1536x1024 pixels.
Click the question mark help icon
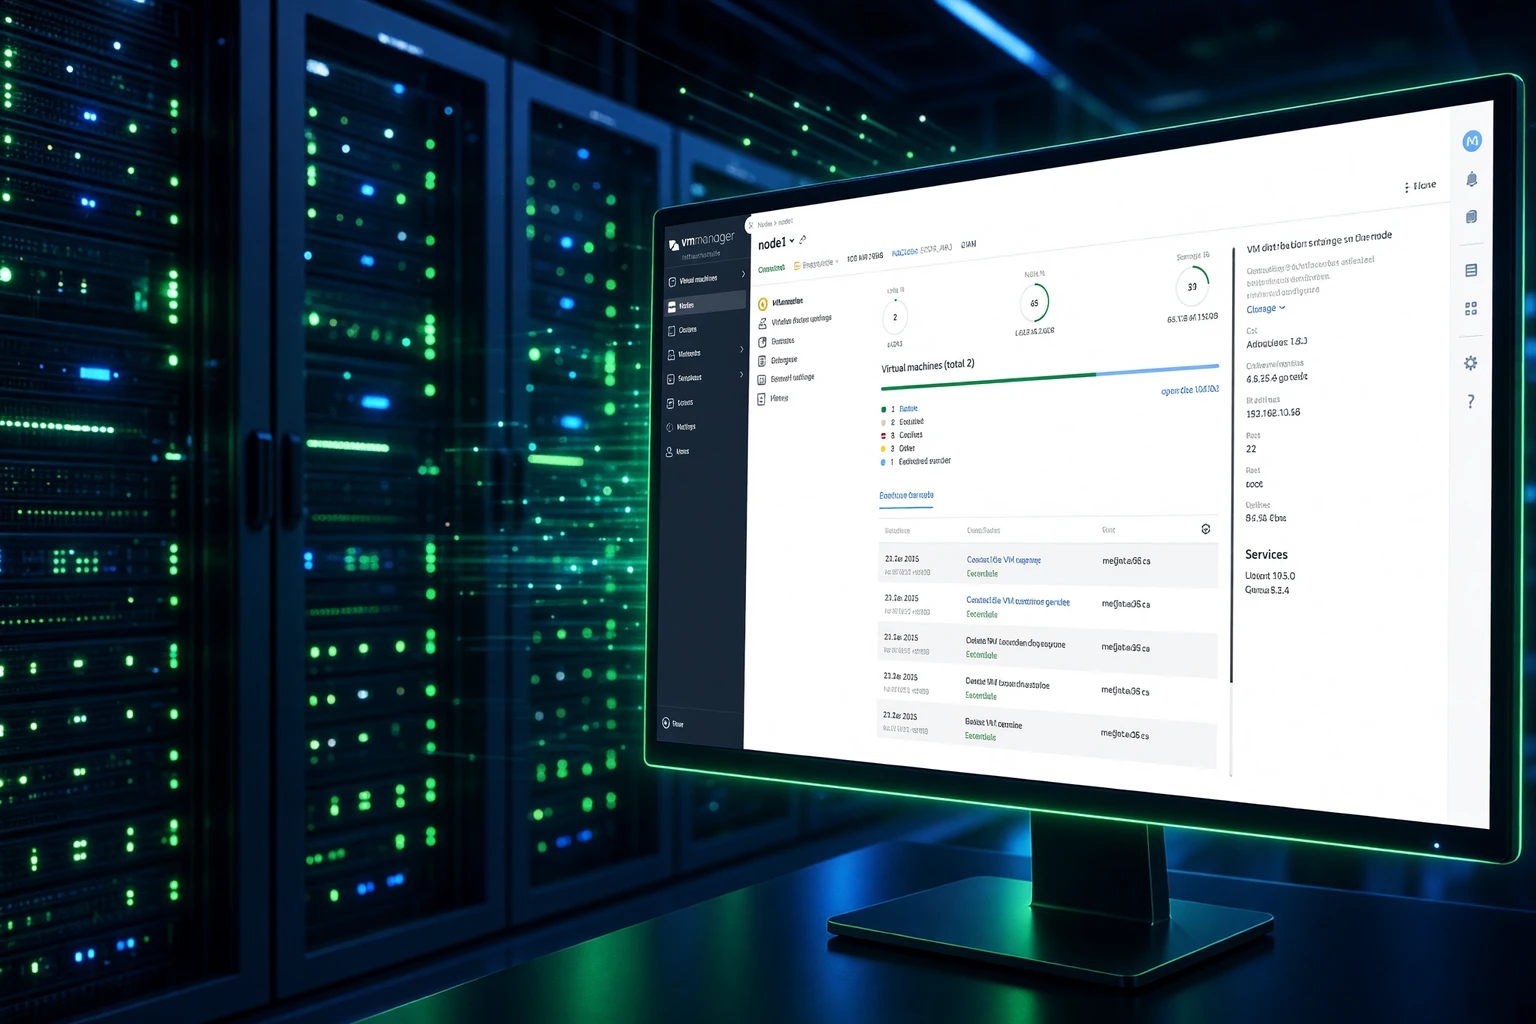pos(1470,402)
